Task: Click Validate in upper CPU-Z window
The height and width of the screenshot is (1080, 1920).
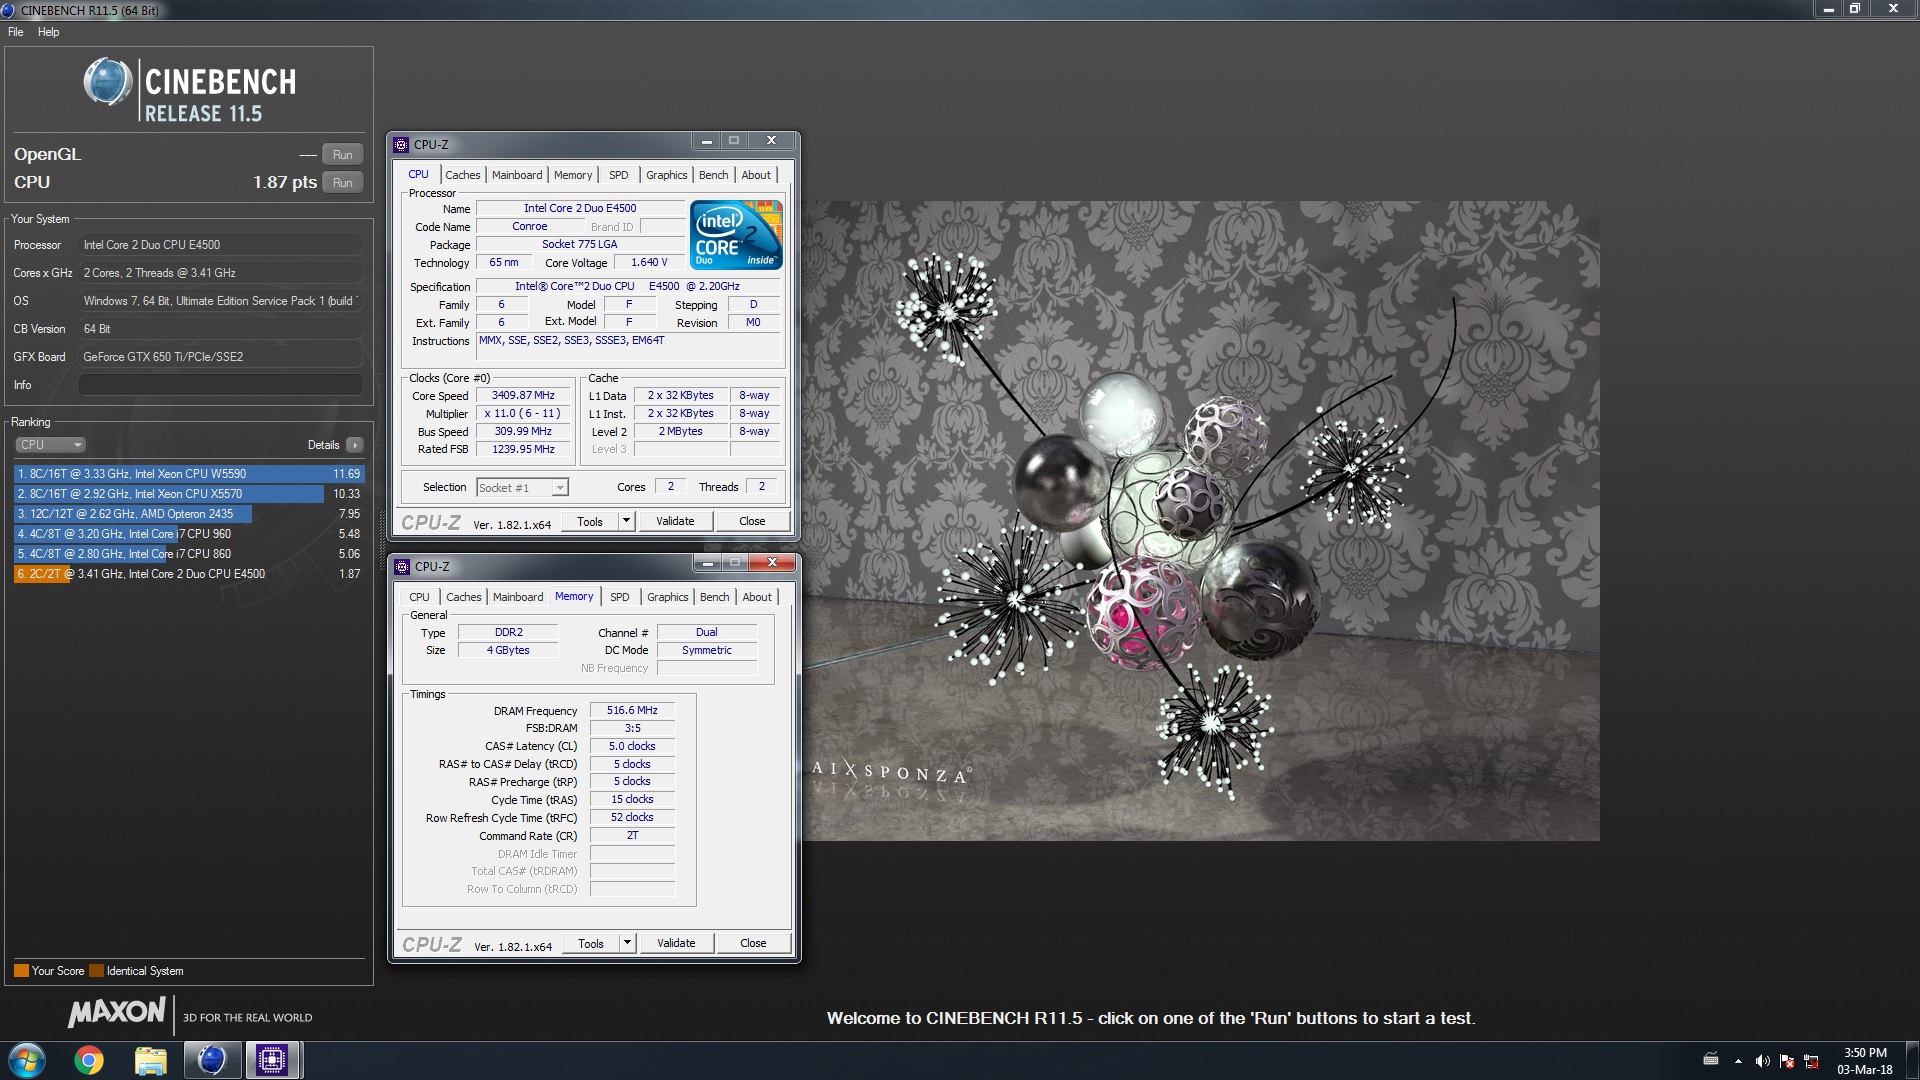Action: pyautogui.click(x=675, y=522)
